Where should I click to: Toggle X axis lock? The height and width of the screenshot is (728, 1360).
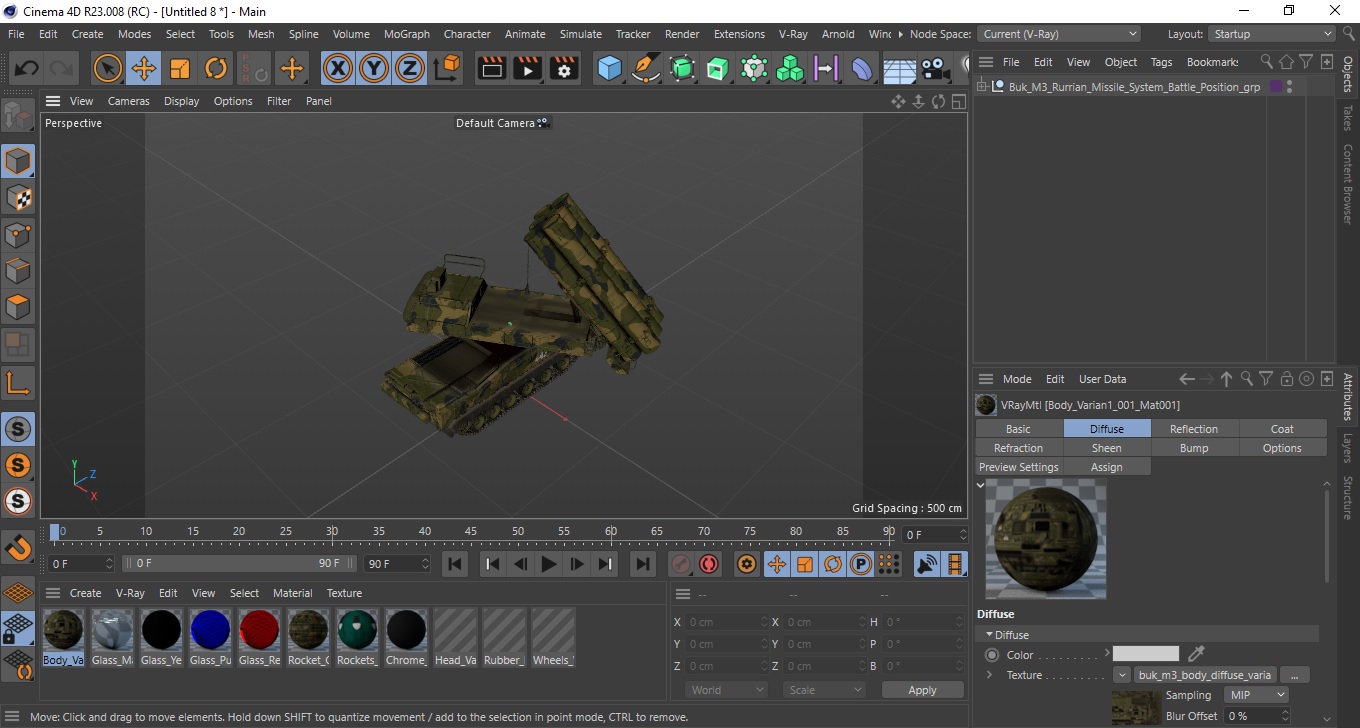point(338,69)
